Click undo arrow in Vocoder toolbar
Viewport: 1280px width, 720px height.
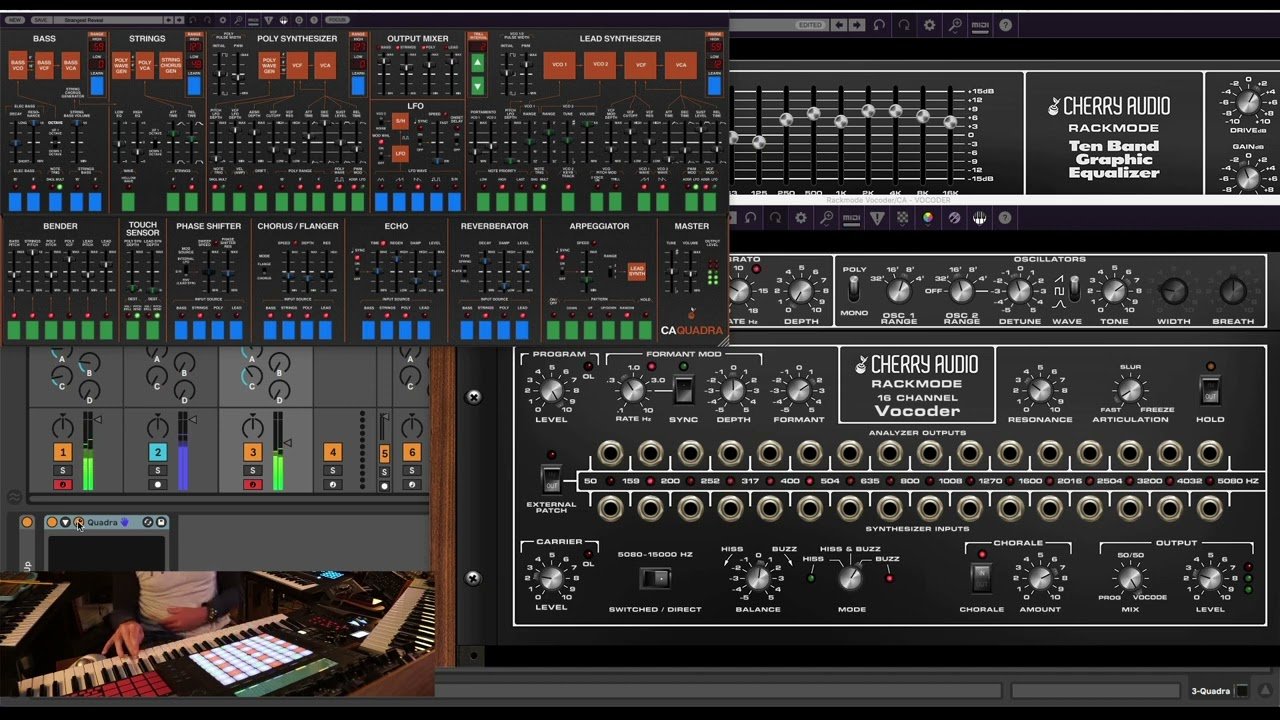coord(750,217)
